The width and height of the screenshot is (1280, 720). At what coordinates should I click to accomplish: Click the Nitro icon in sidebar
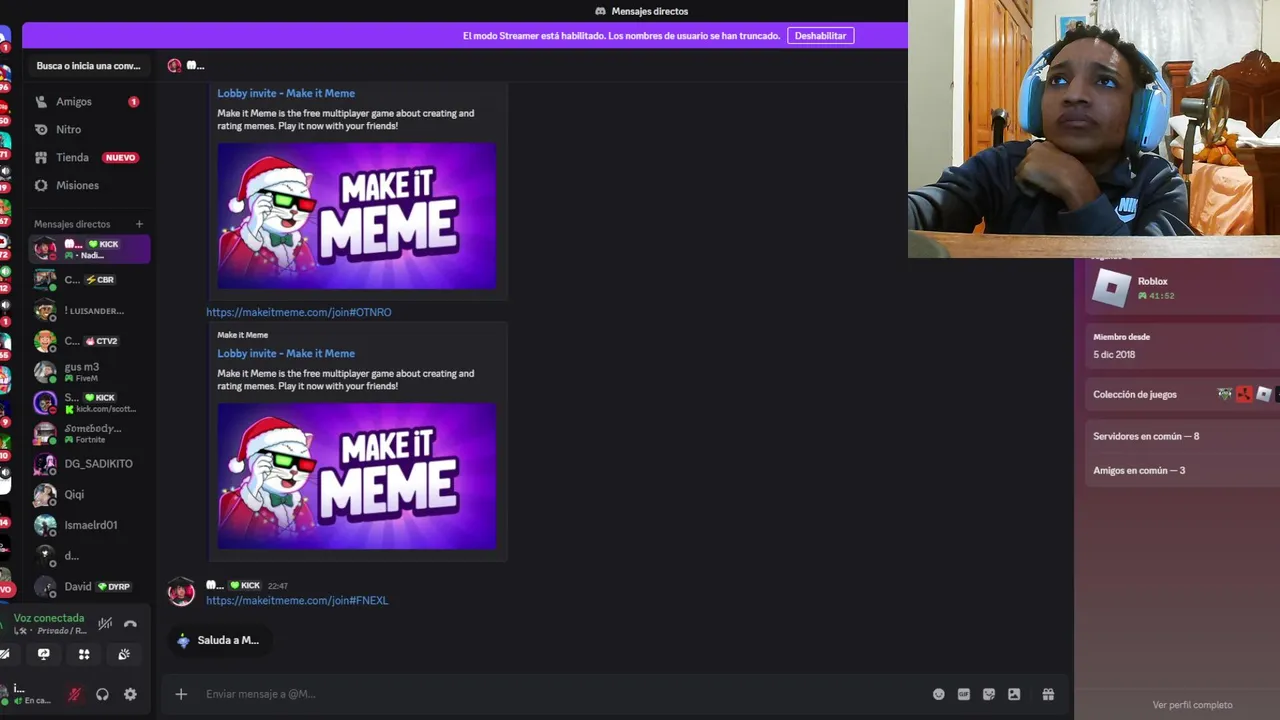tap(41, 130)
